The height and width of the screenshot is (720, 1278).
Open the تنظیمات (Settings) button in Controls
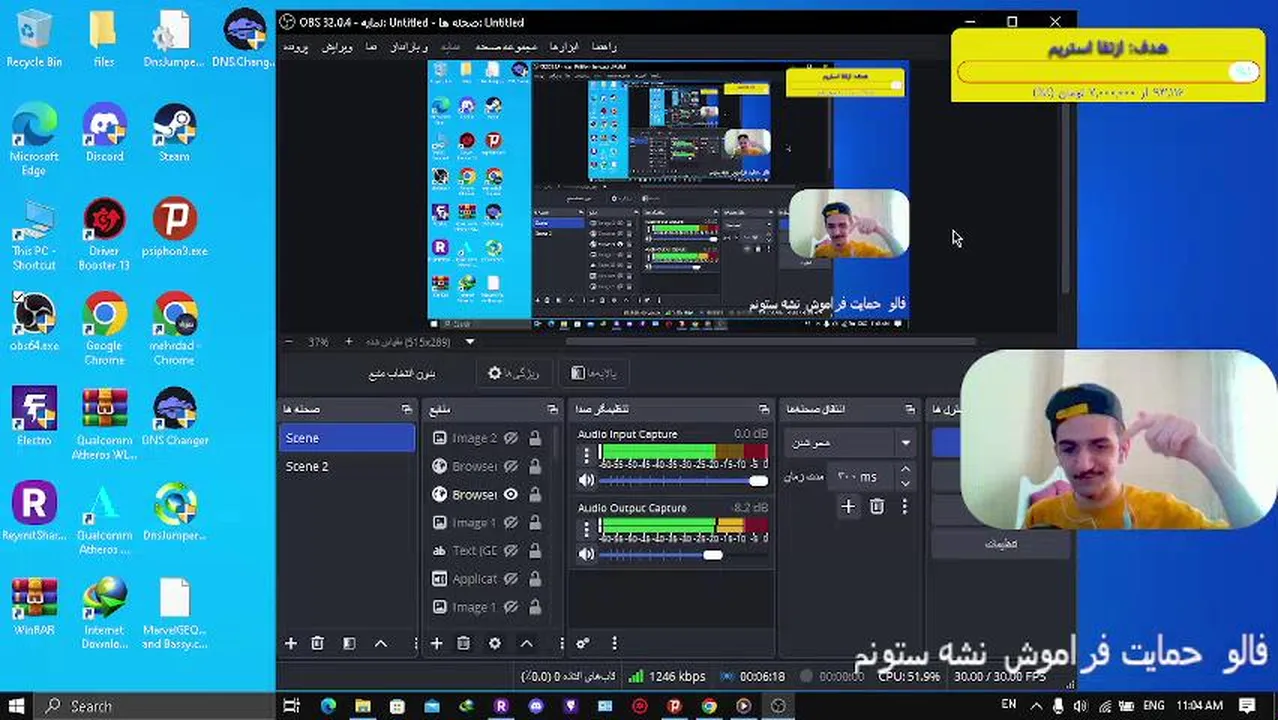[1001, 544]
